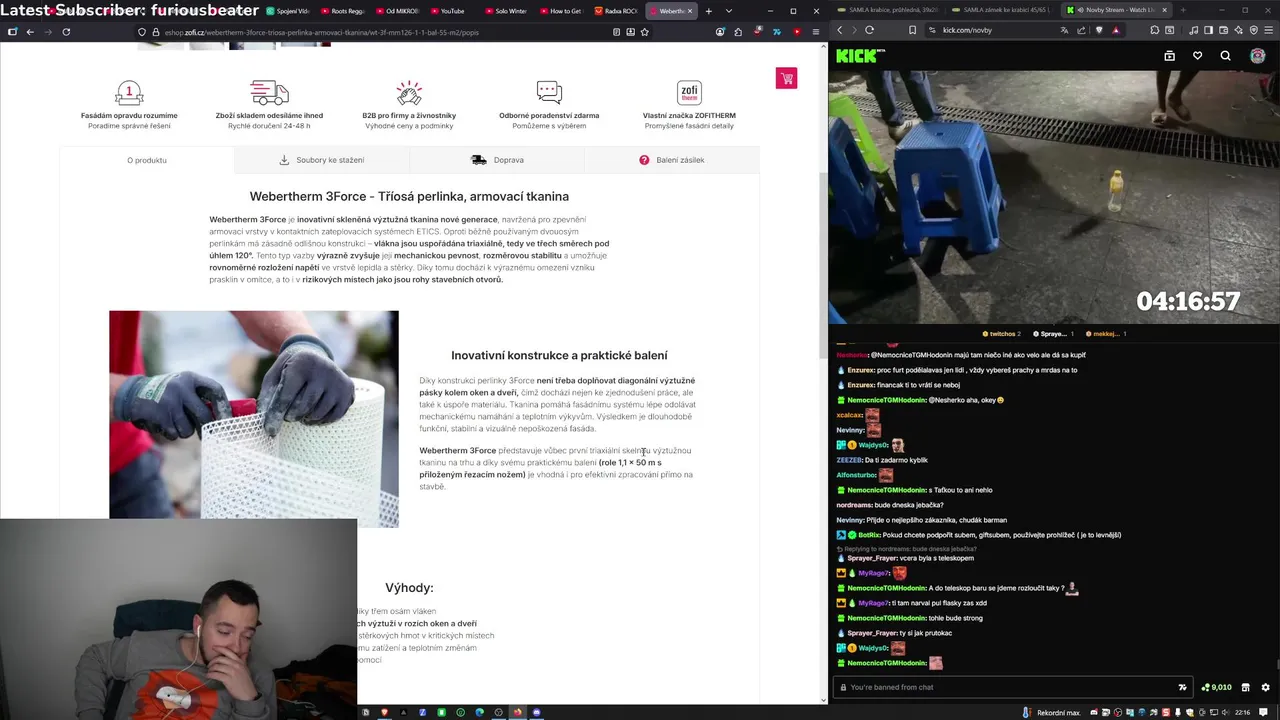
Task: Open the Kick user avatar menu
Action: coord(1257,56)
